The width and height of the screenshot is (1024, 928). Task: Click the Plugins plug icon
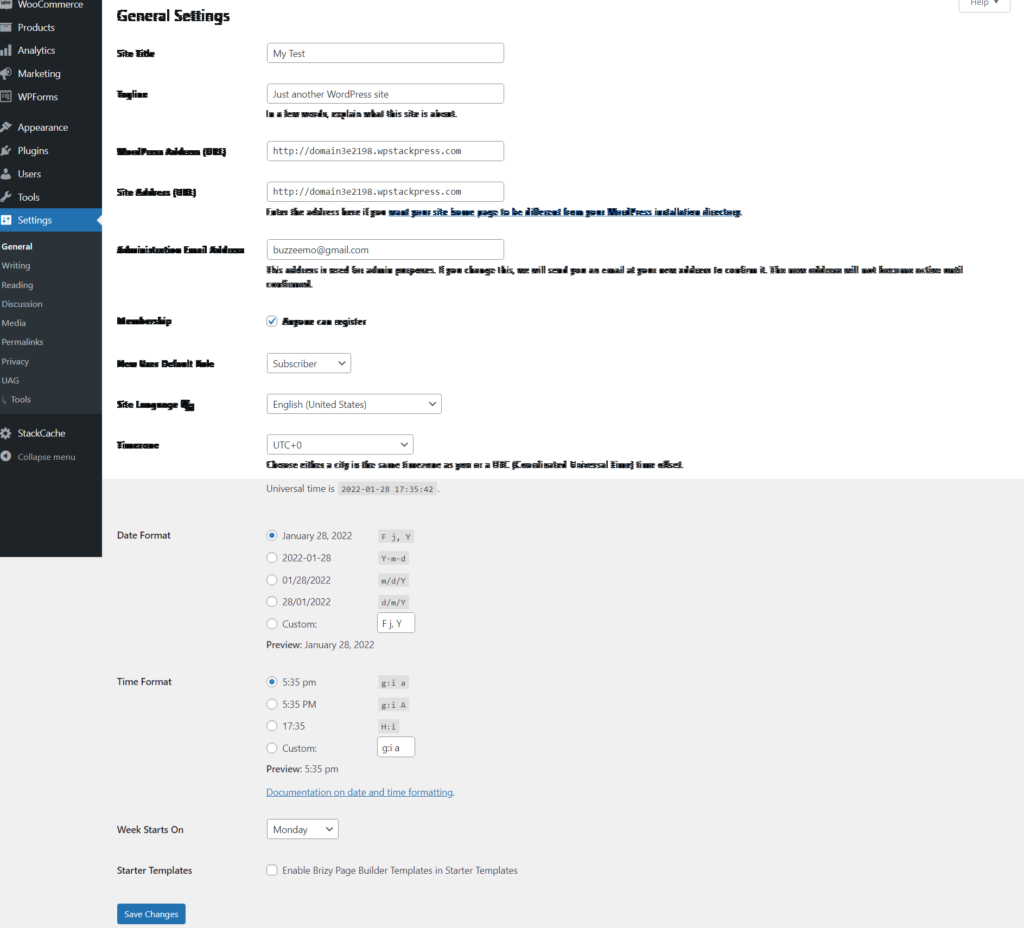tap(6, 150)
